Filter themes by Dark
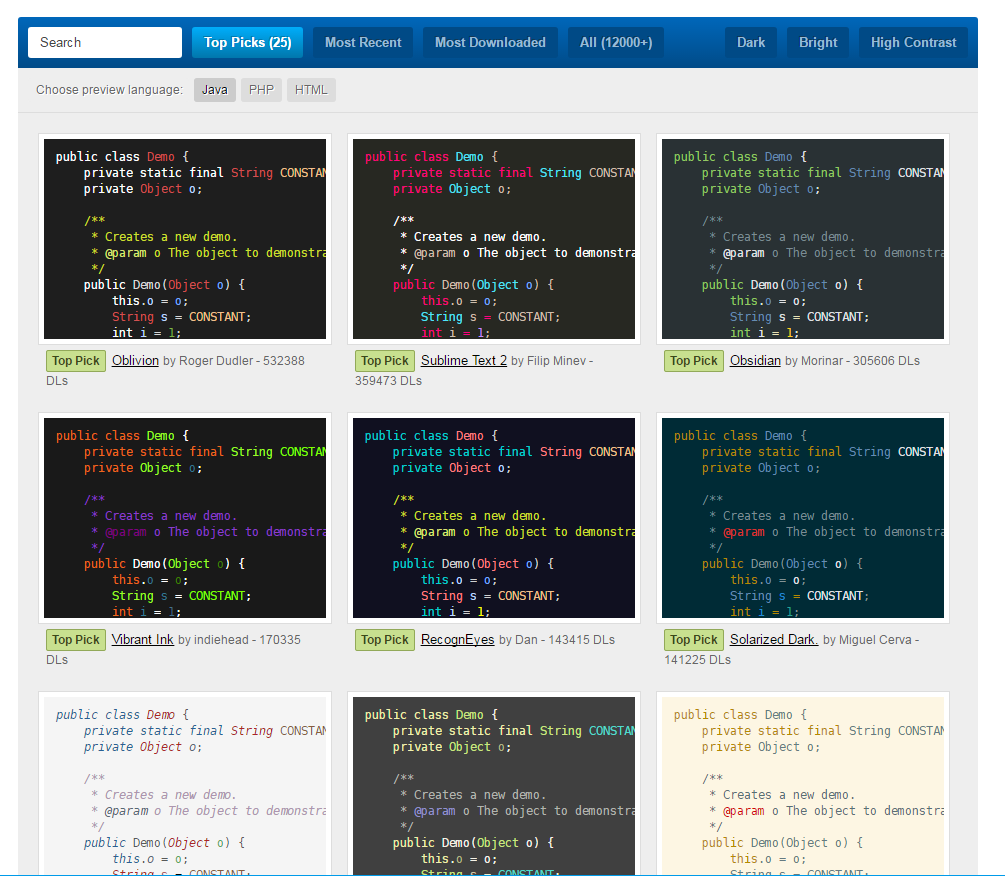 click(751, 42)
